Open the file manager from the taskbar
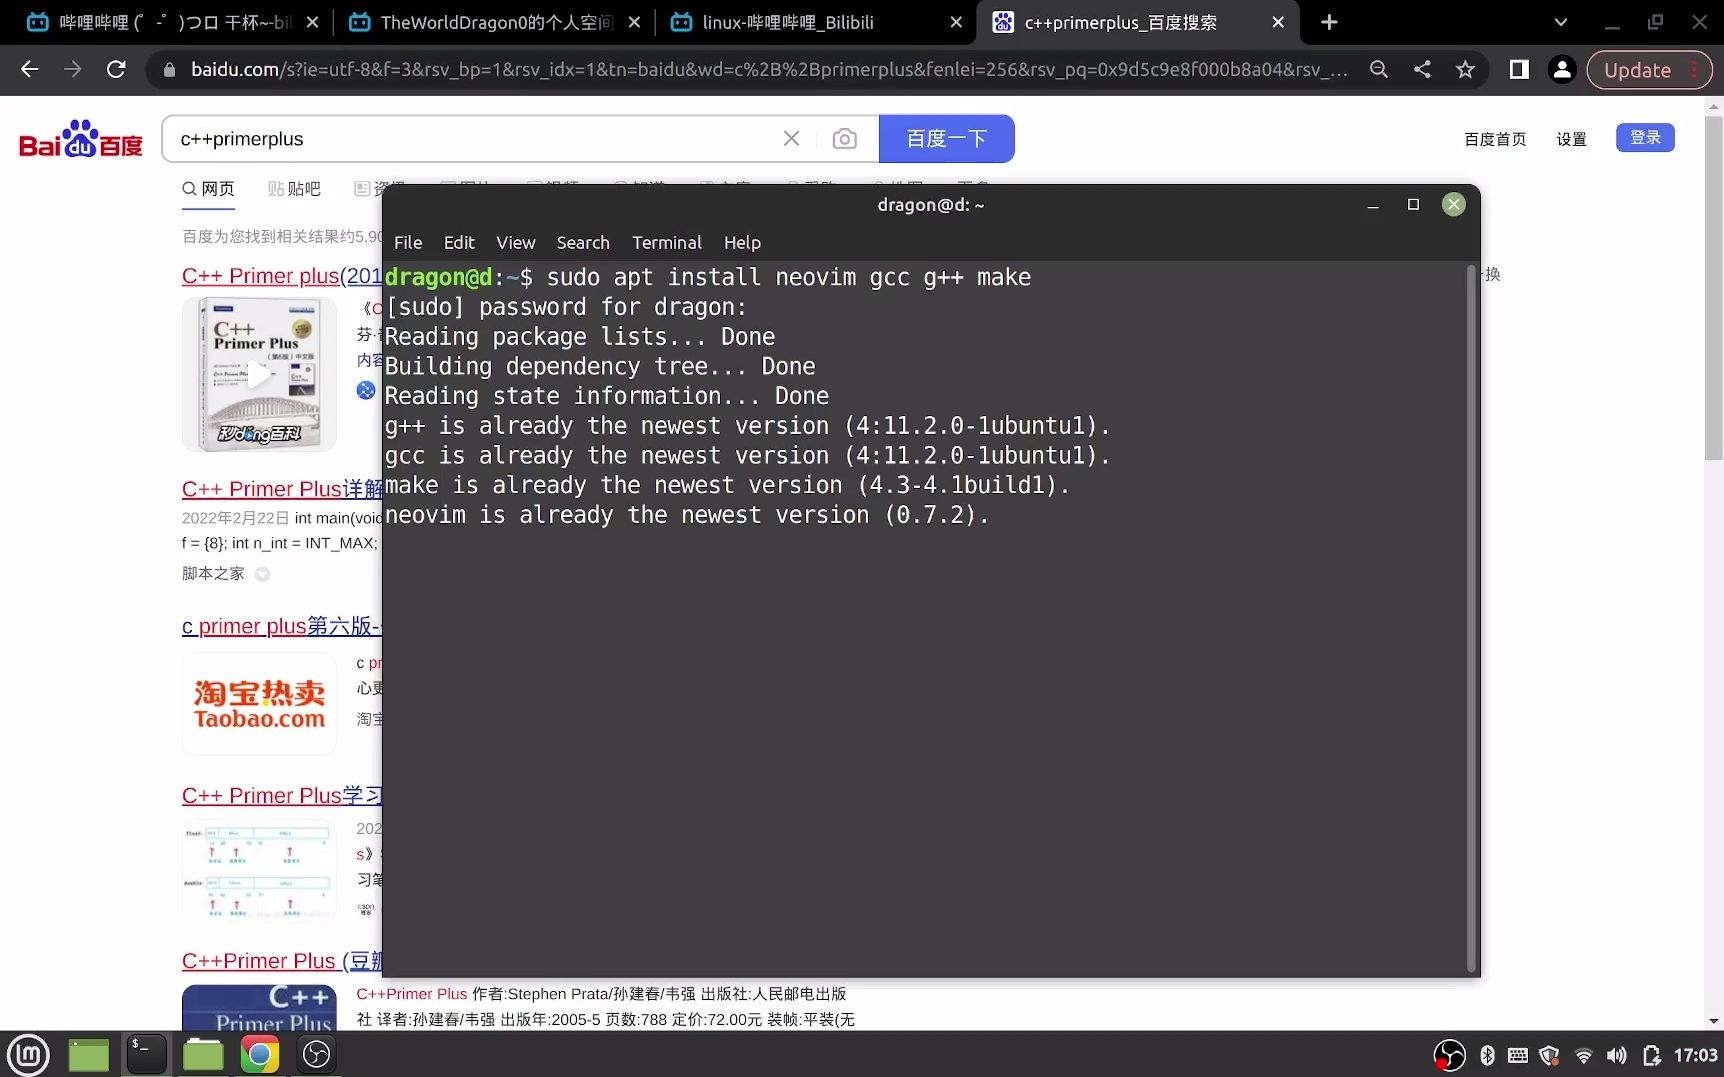 [203, 1054]
